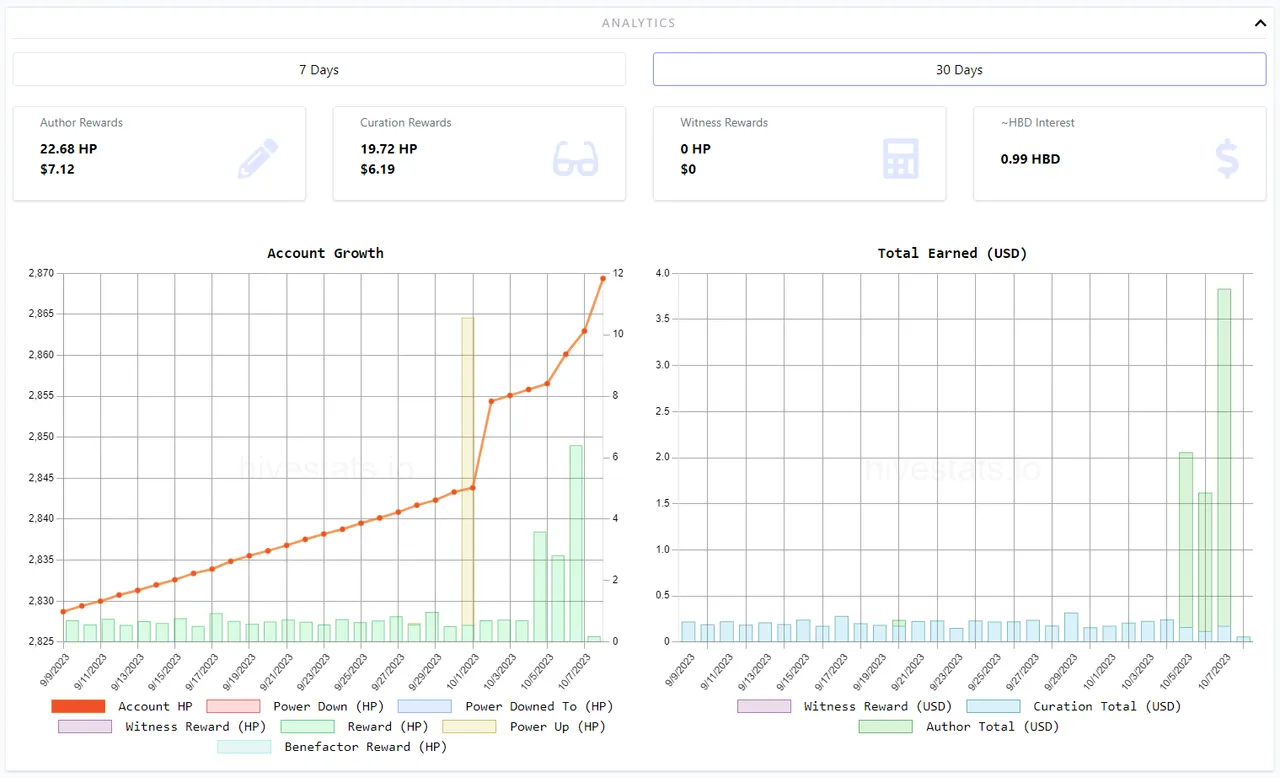Toggle Account HP legend swatch
The image size is (1280, 778).
(78, 706)
